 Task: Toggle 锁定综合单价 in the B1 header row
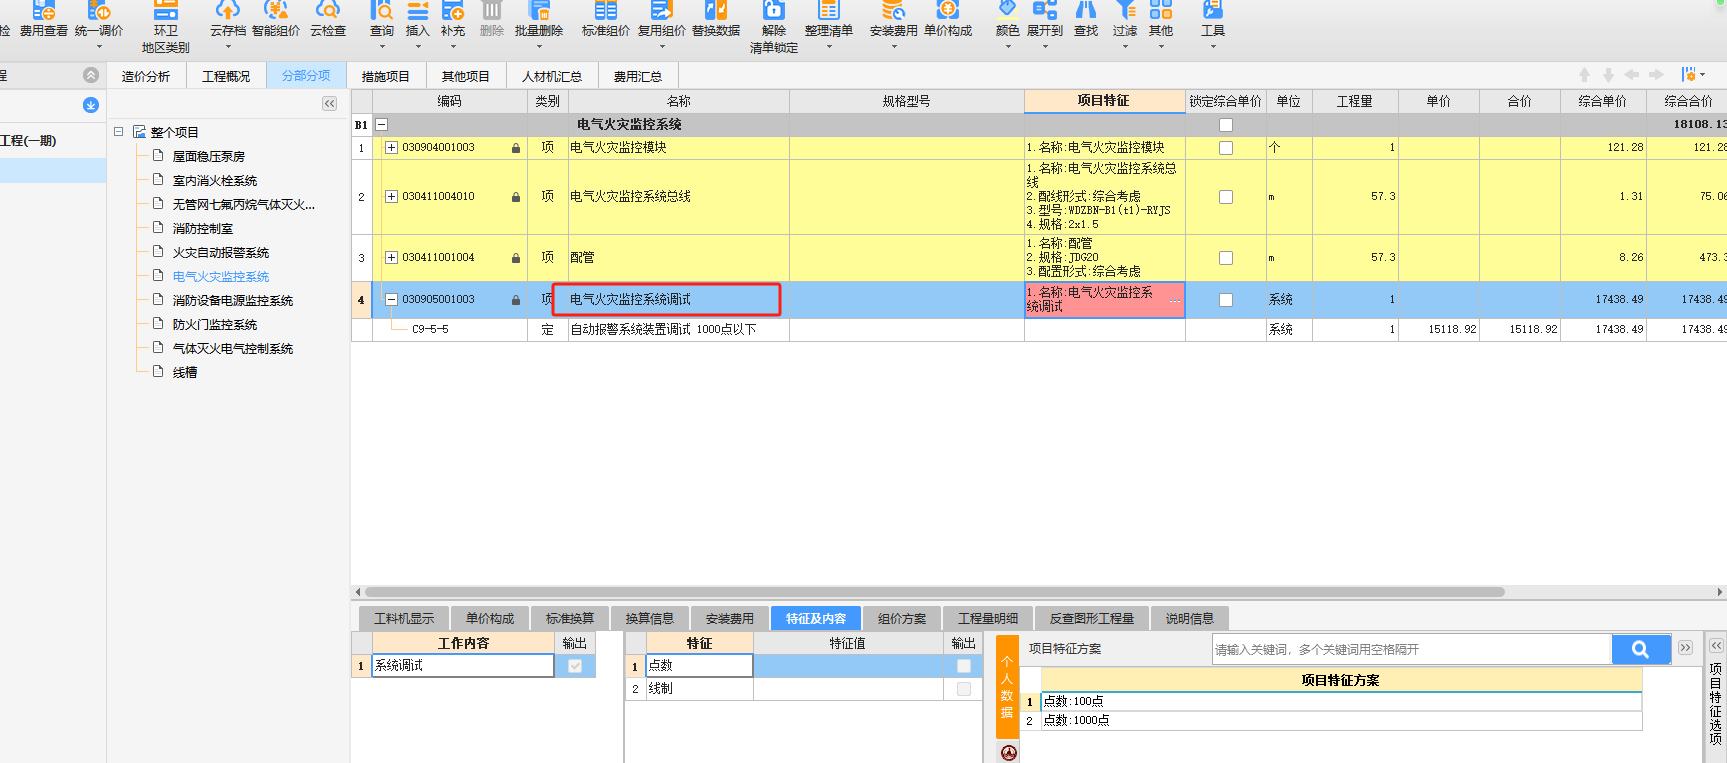tap(1226, 125)
